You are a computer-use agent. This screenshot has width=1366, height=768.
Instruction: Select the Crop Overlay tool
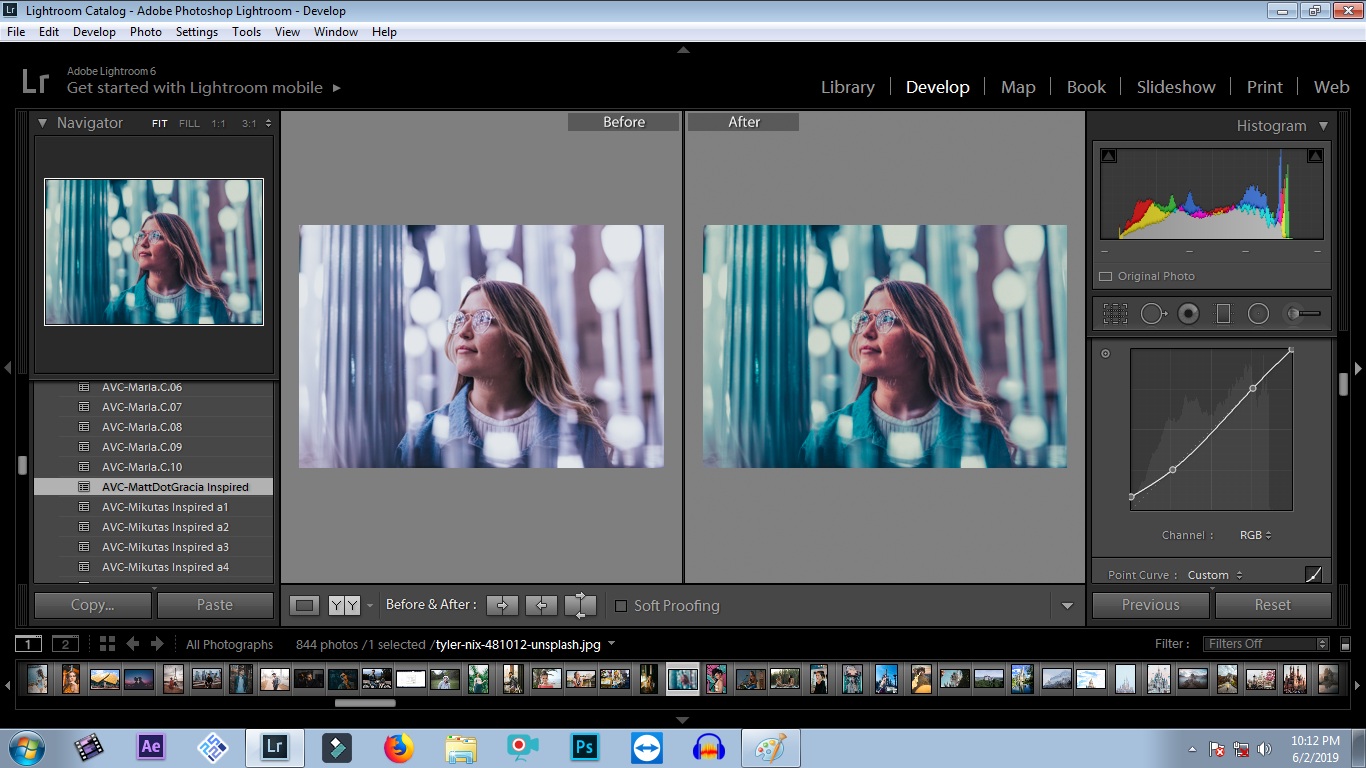1115,314
